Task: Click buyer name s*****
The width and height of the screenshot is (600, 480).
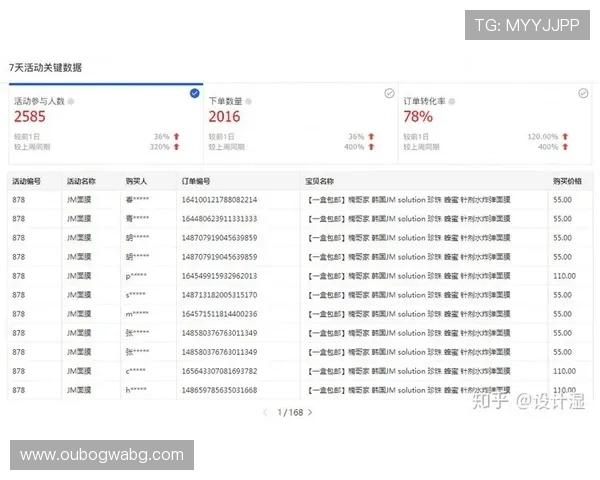Action: point(135,295)
